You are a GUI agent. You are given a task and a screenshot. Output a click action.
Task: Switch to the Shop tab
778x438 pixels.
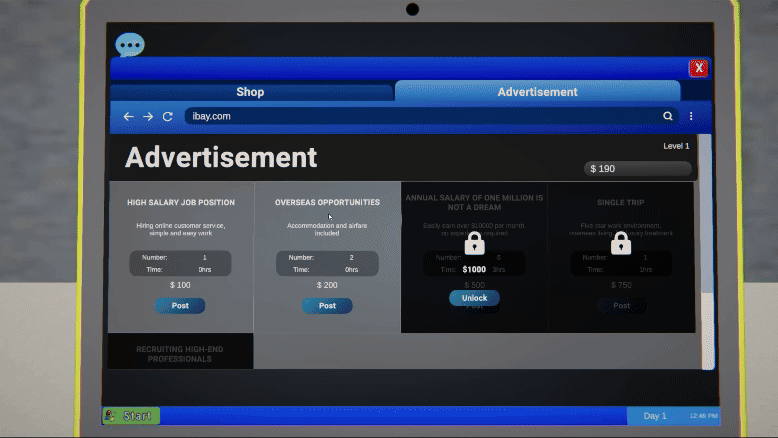click(250, 92)
